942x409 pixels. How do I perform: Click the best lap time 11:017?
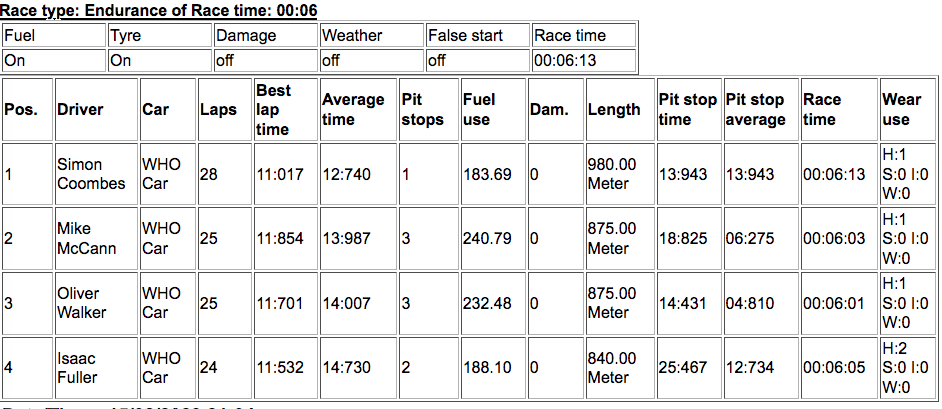pos(279,174)
